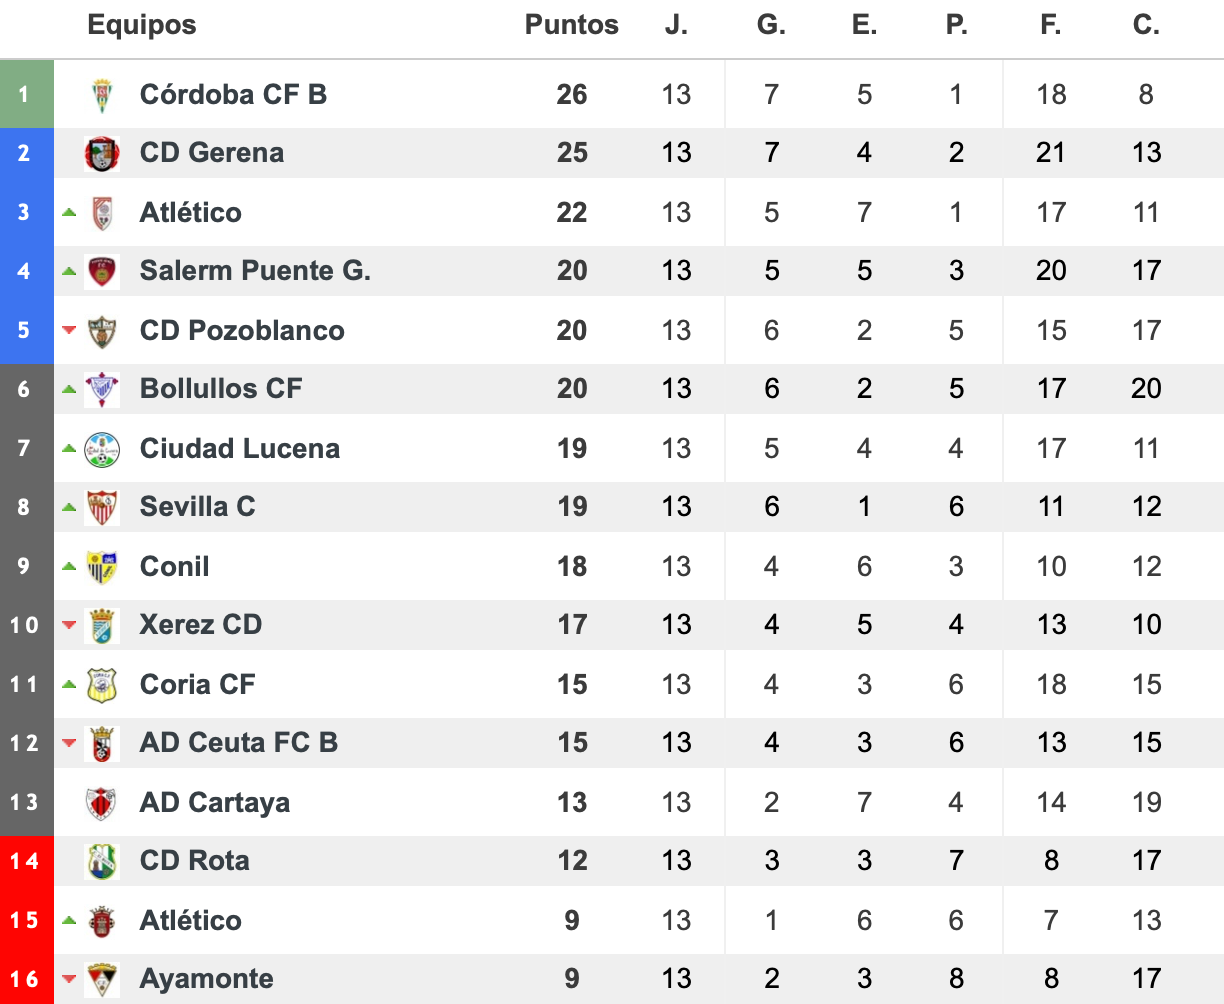Open Ayamonte team link
The height and width of the screenshot is (1004, 1224).
(206, 979)
